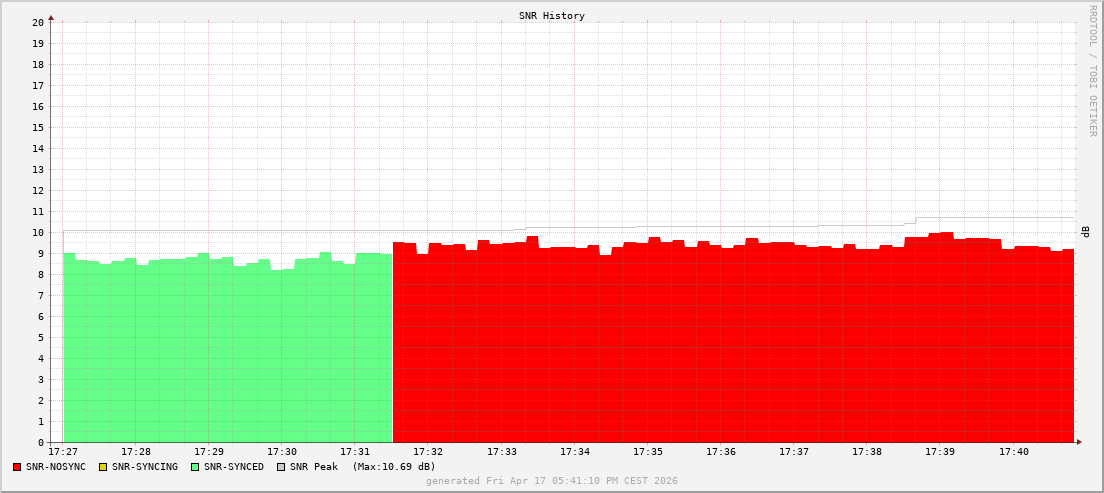The height and width of the screenshot is (493, 1104).
Task: Click the x-axis arrow at right end
Action: tap(1079, 442)
